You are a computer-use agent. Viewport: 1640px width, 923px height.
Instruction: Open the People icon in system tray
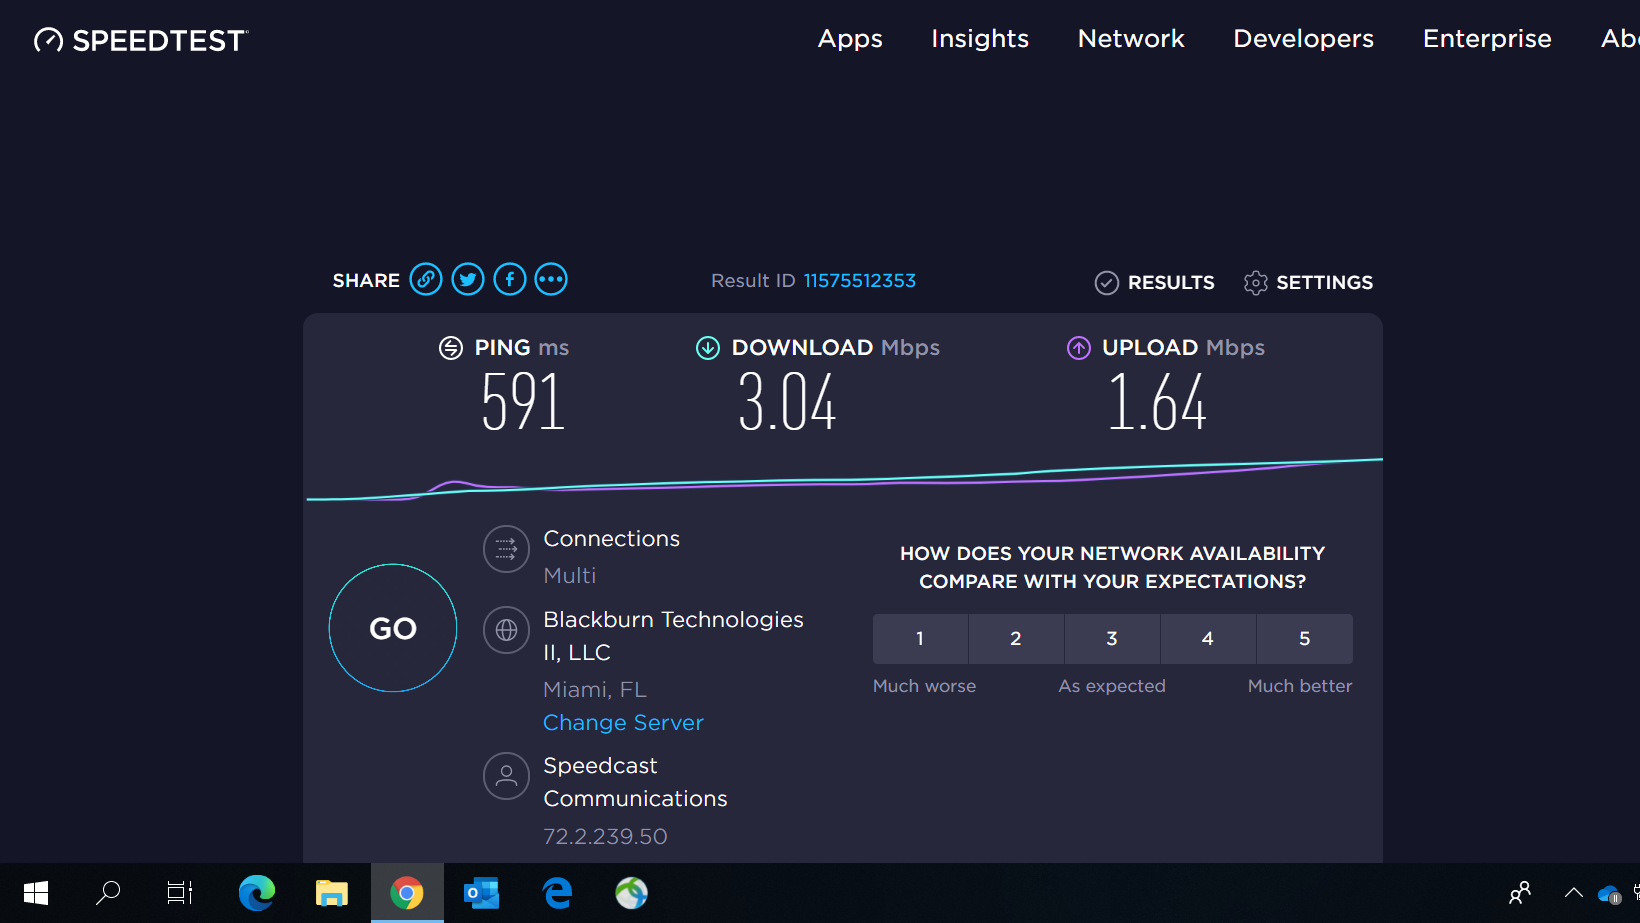tap(1520, 893)
